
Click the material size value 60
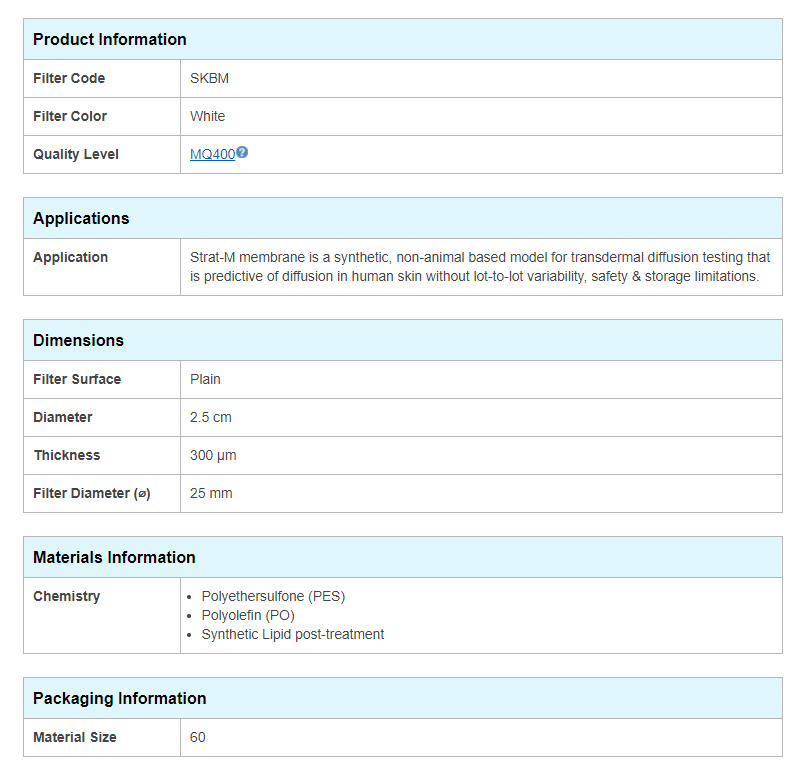point(198,738)
